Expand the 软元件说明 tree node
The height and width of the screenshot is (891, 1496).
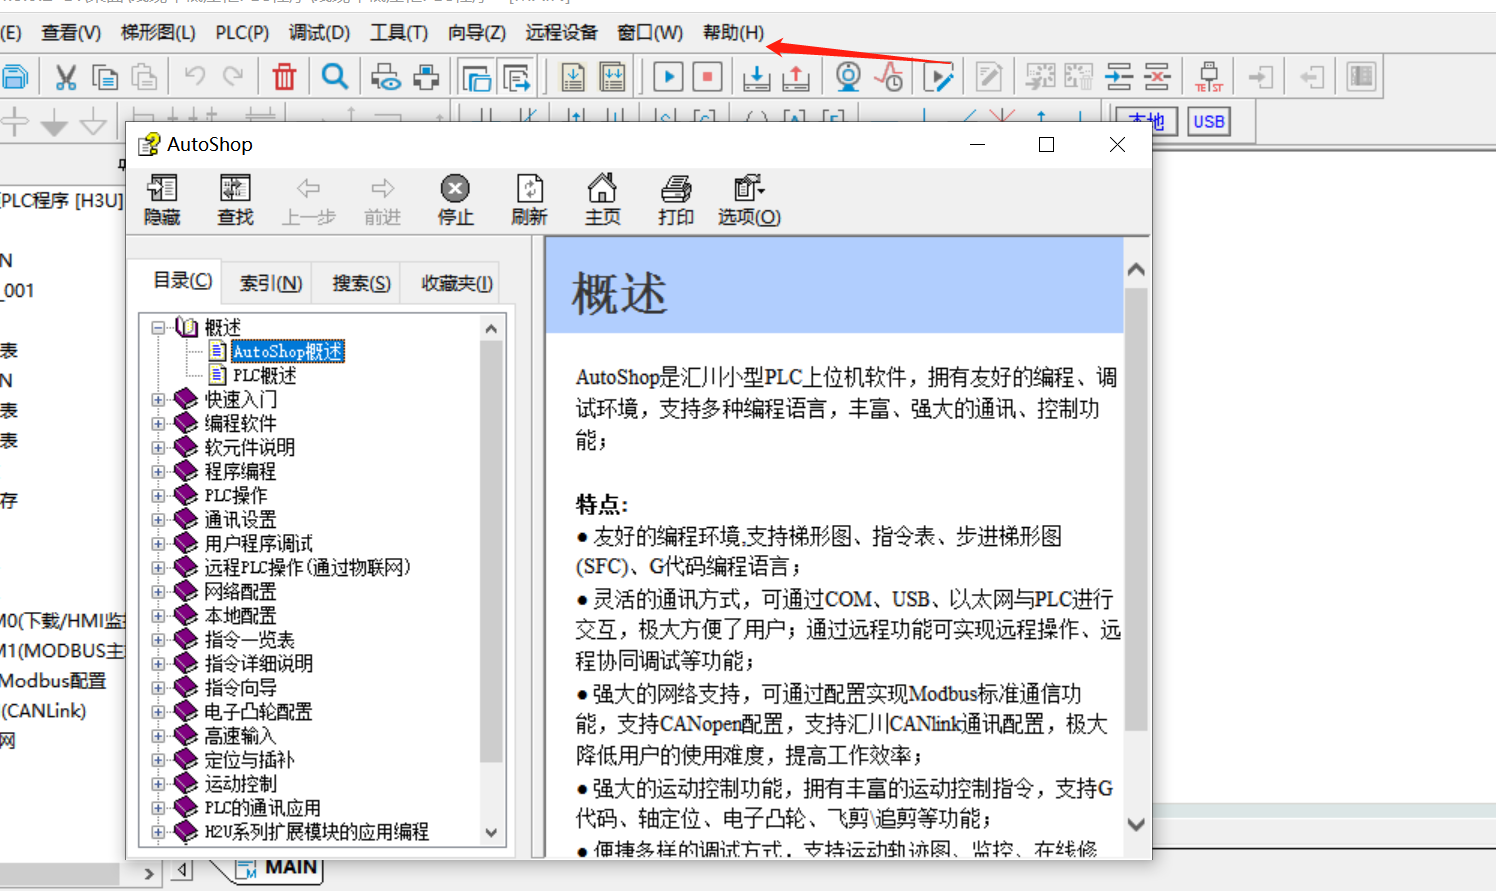158,447
